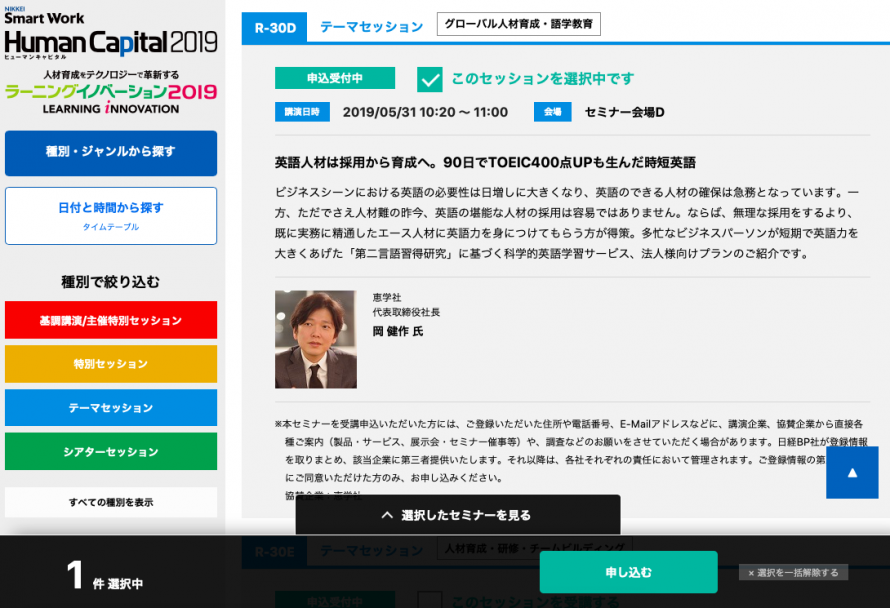Image resolution: width=890 pixels, height=608 pixels.
Task: Click このセッションを選択中です text
Action: pos(543,79)
